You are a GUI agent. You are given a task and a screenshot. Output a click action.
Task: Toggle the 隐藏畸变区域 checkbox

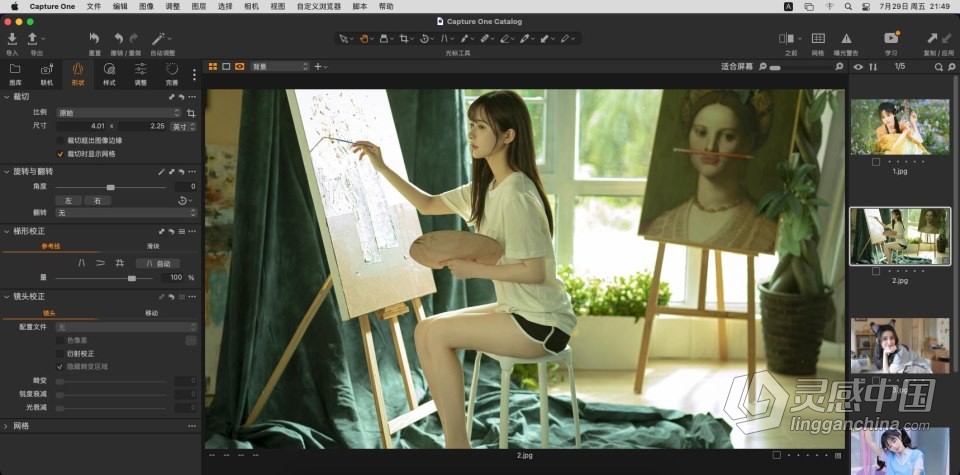60,367
